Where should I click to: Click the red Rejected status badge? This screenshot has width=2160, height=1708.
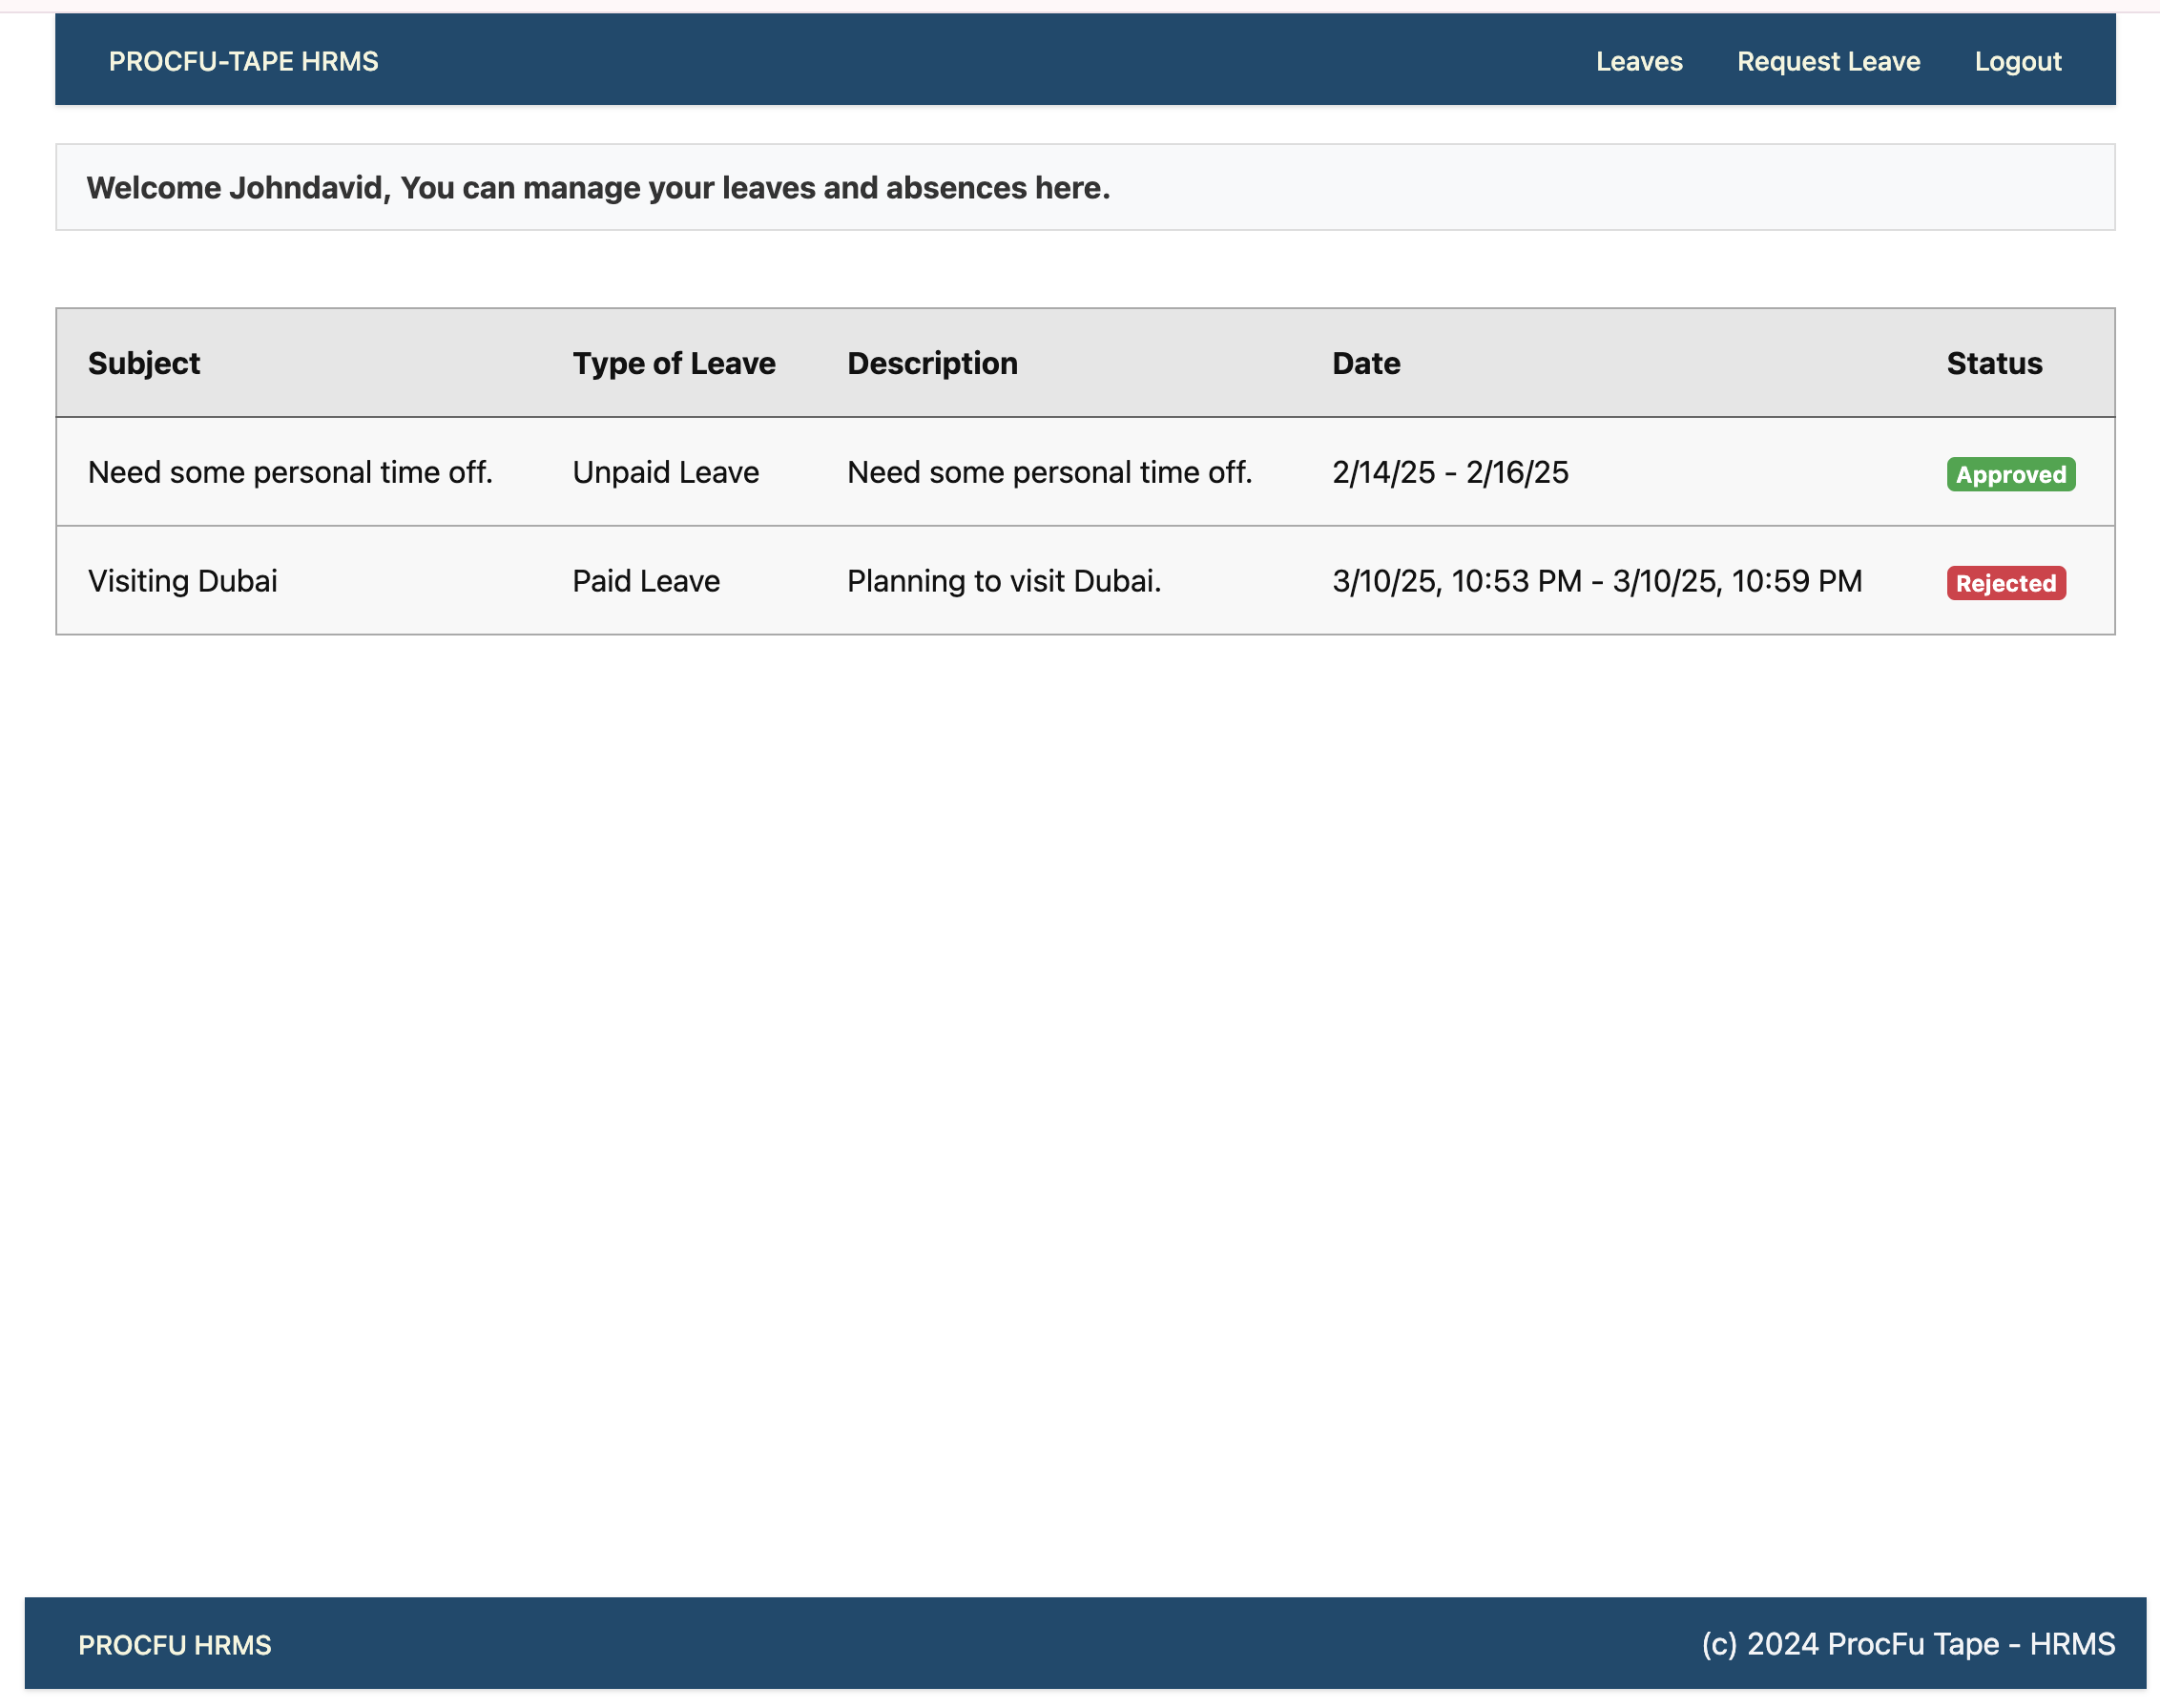(x=2005, y=583)
